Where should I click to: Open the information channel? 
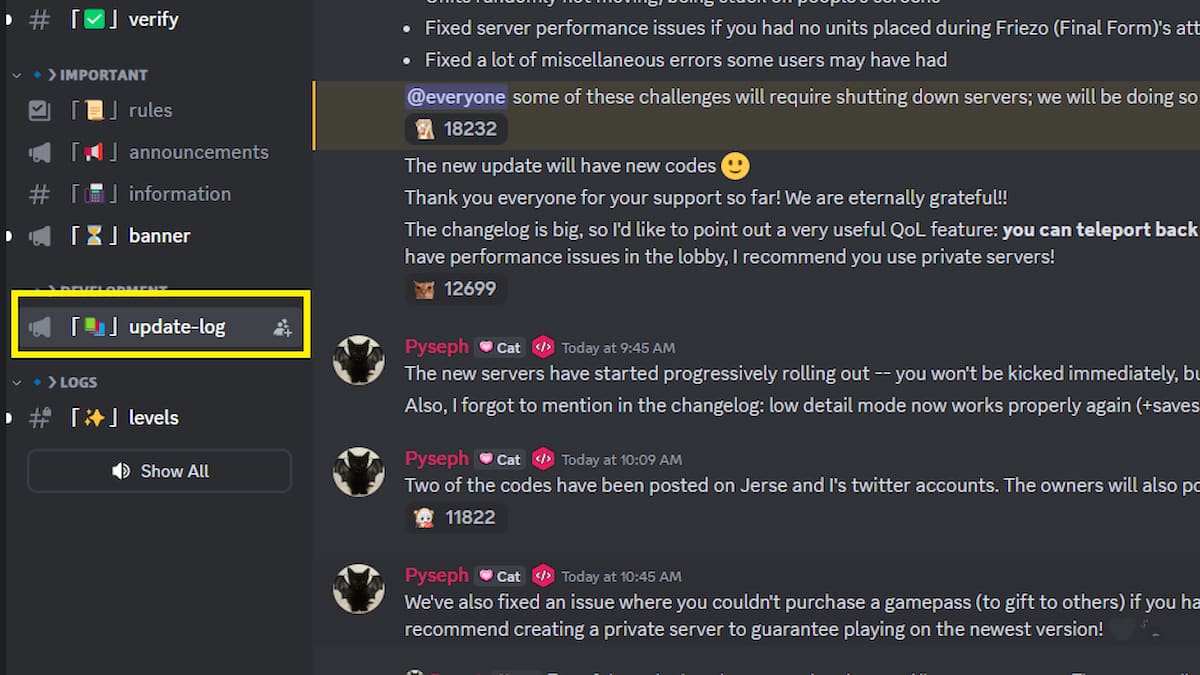[180, 194]
